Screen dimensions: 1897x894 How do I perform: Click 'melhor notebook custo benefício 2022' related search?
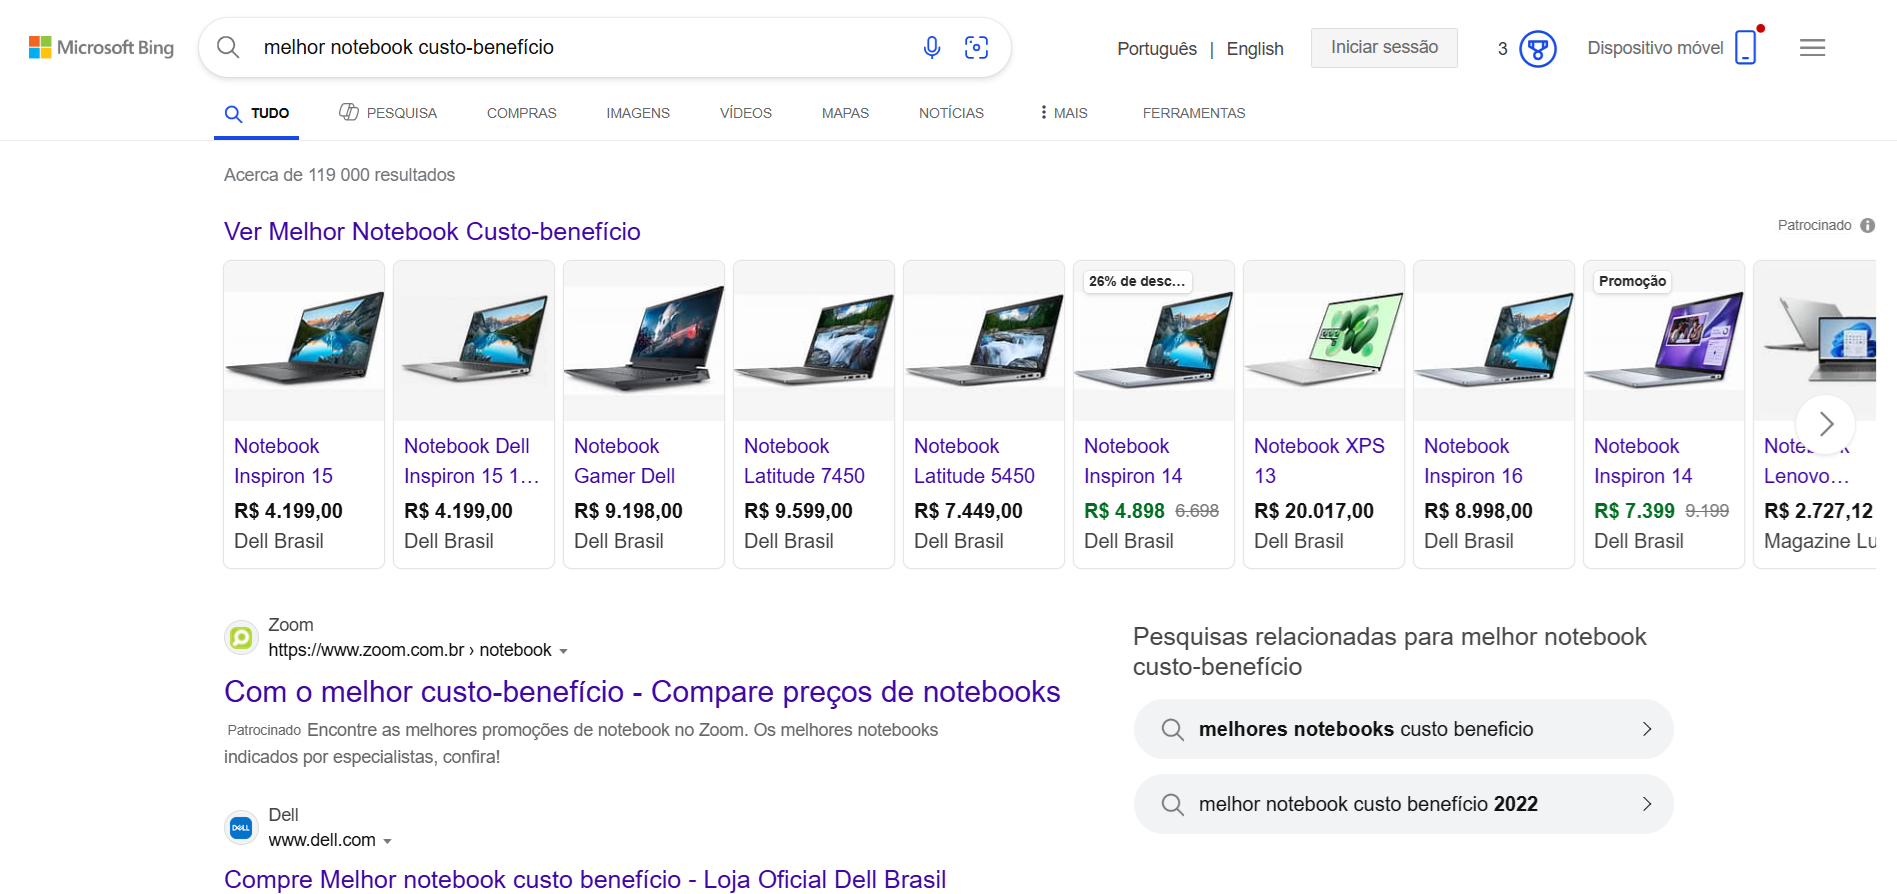point(1403,804)
